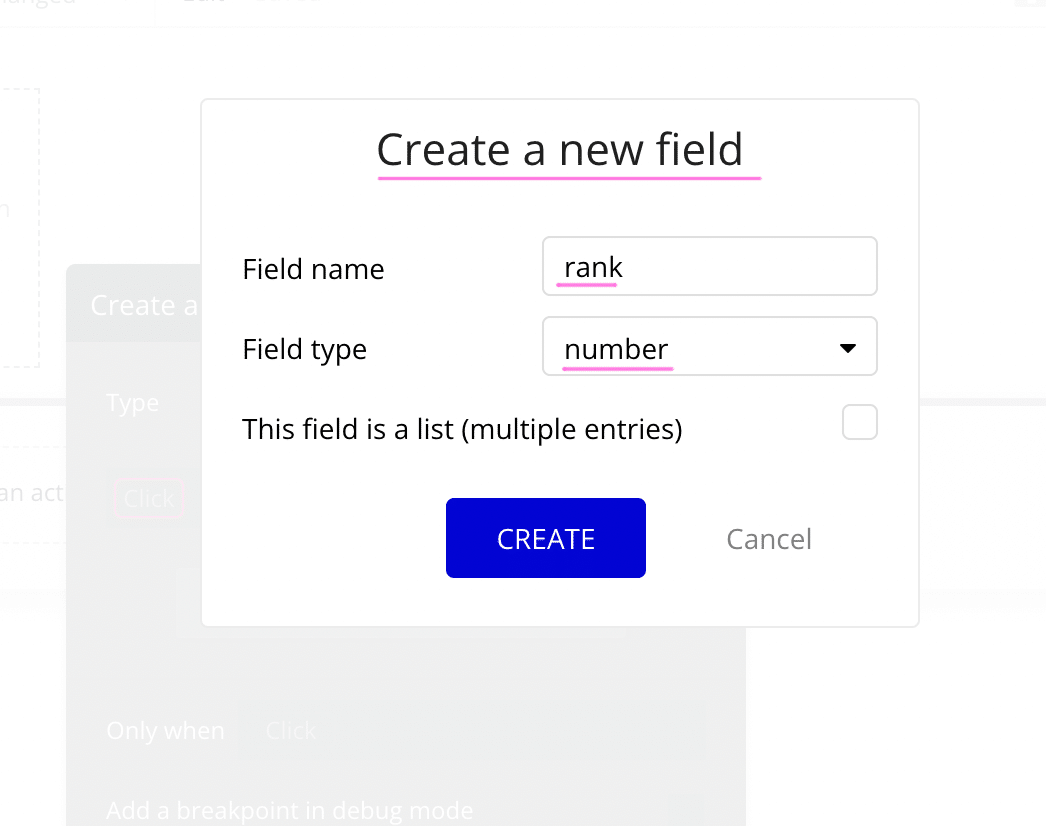Select the 'number' field type box
Image resolution: width=1046 pixels, height=826 pixels.
709,346
